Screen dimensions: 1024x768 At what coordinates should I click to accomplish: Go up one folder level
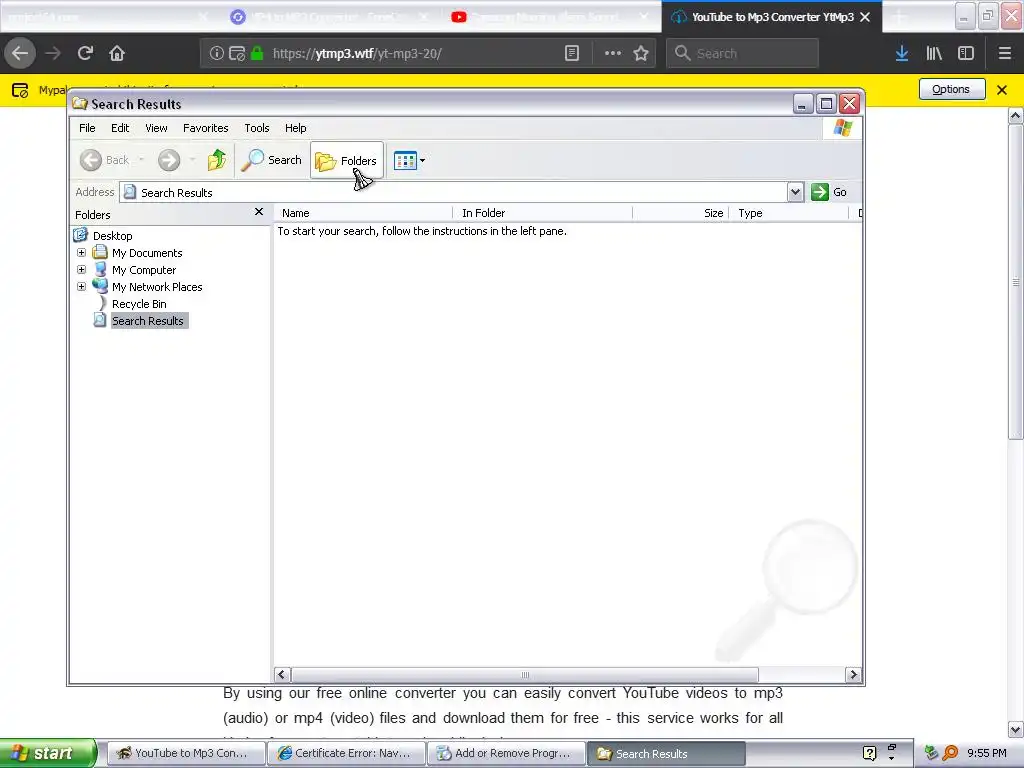pos(217,160)
